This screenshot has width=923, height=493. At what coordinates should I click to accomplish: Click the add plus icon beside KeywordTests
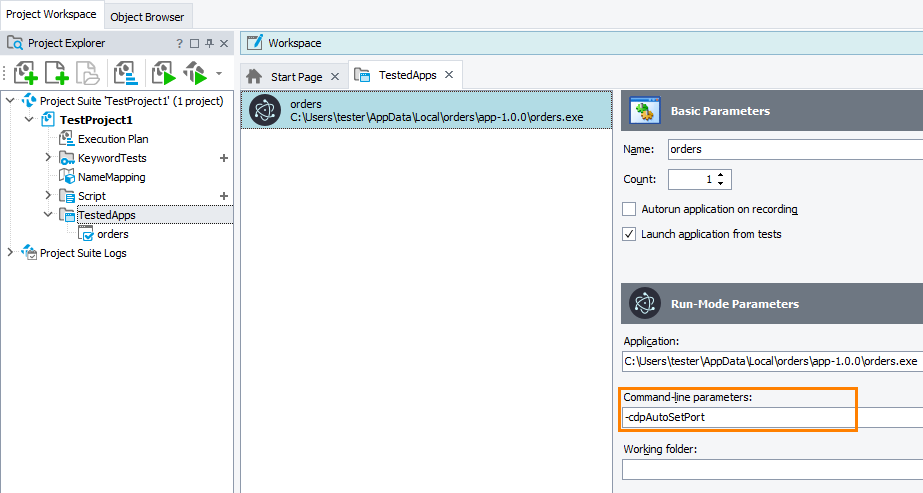coord(224,158)
